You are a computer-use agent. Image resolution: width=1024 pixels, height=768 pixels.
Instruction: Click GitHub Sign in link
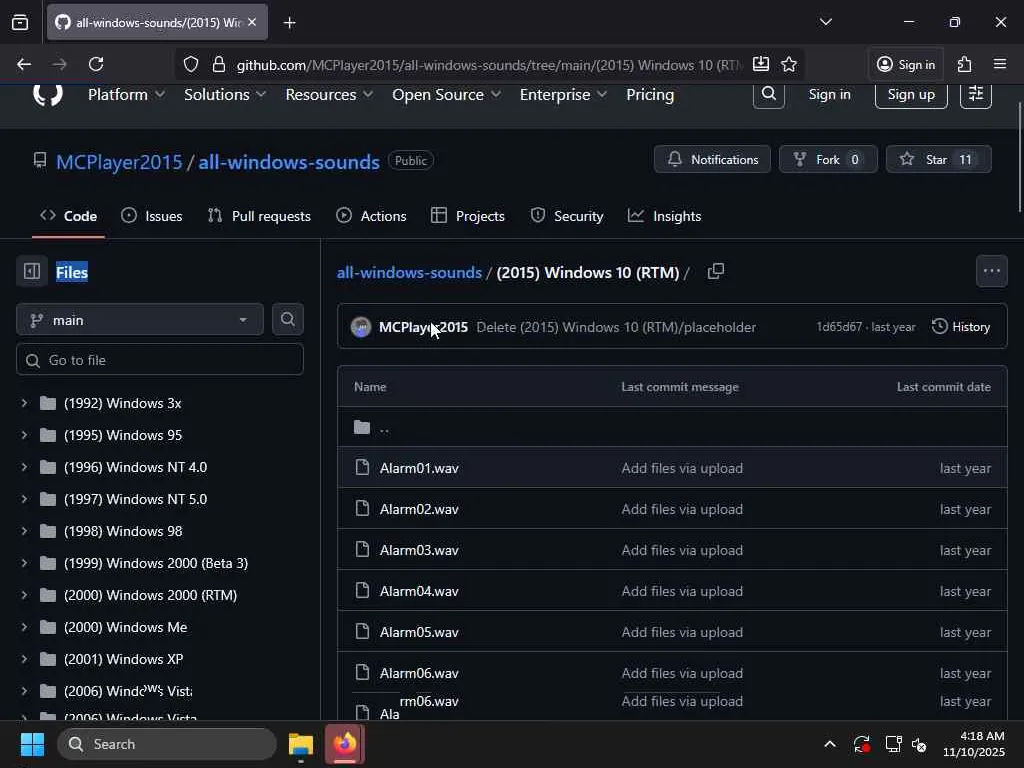tap(829, 95)
